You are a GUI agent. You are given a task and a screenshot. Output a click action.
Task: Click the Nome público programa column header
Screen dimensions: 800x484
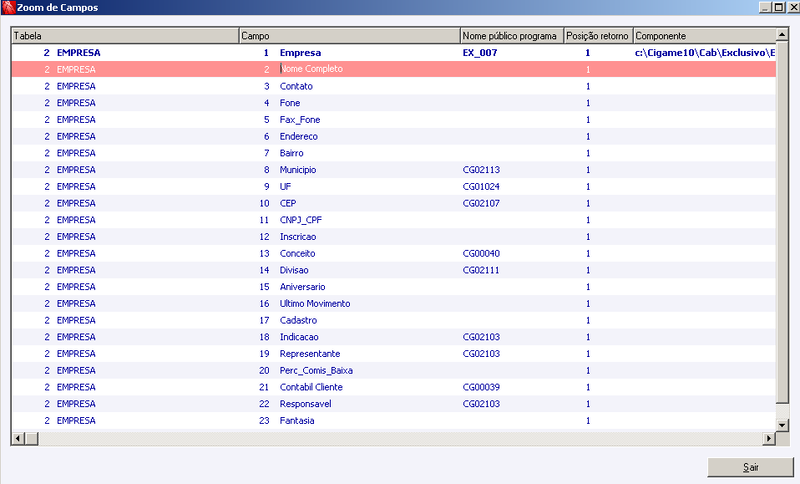click(512, 36)
